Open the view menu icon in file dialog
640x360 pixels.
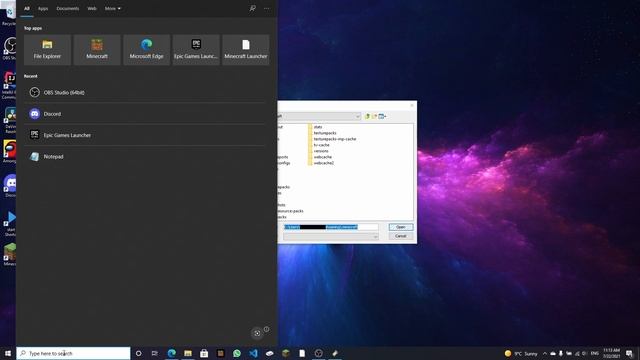[382, 116]
